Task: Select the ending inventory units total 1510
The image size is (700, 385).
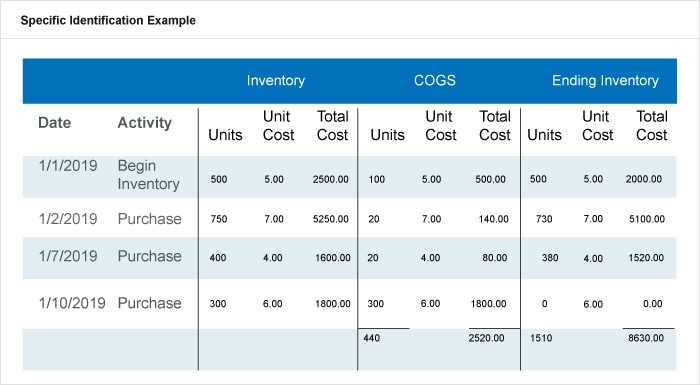Action: click(x=541, y=338)
